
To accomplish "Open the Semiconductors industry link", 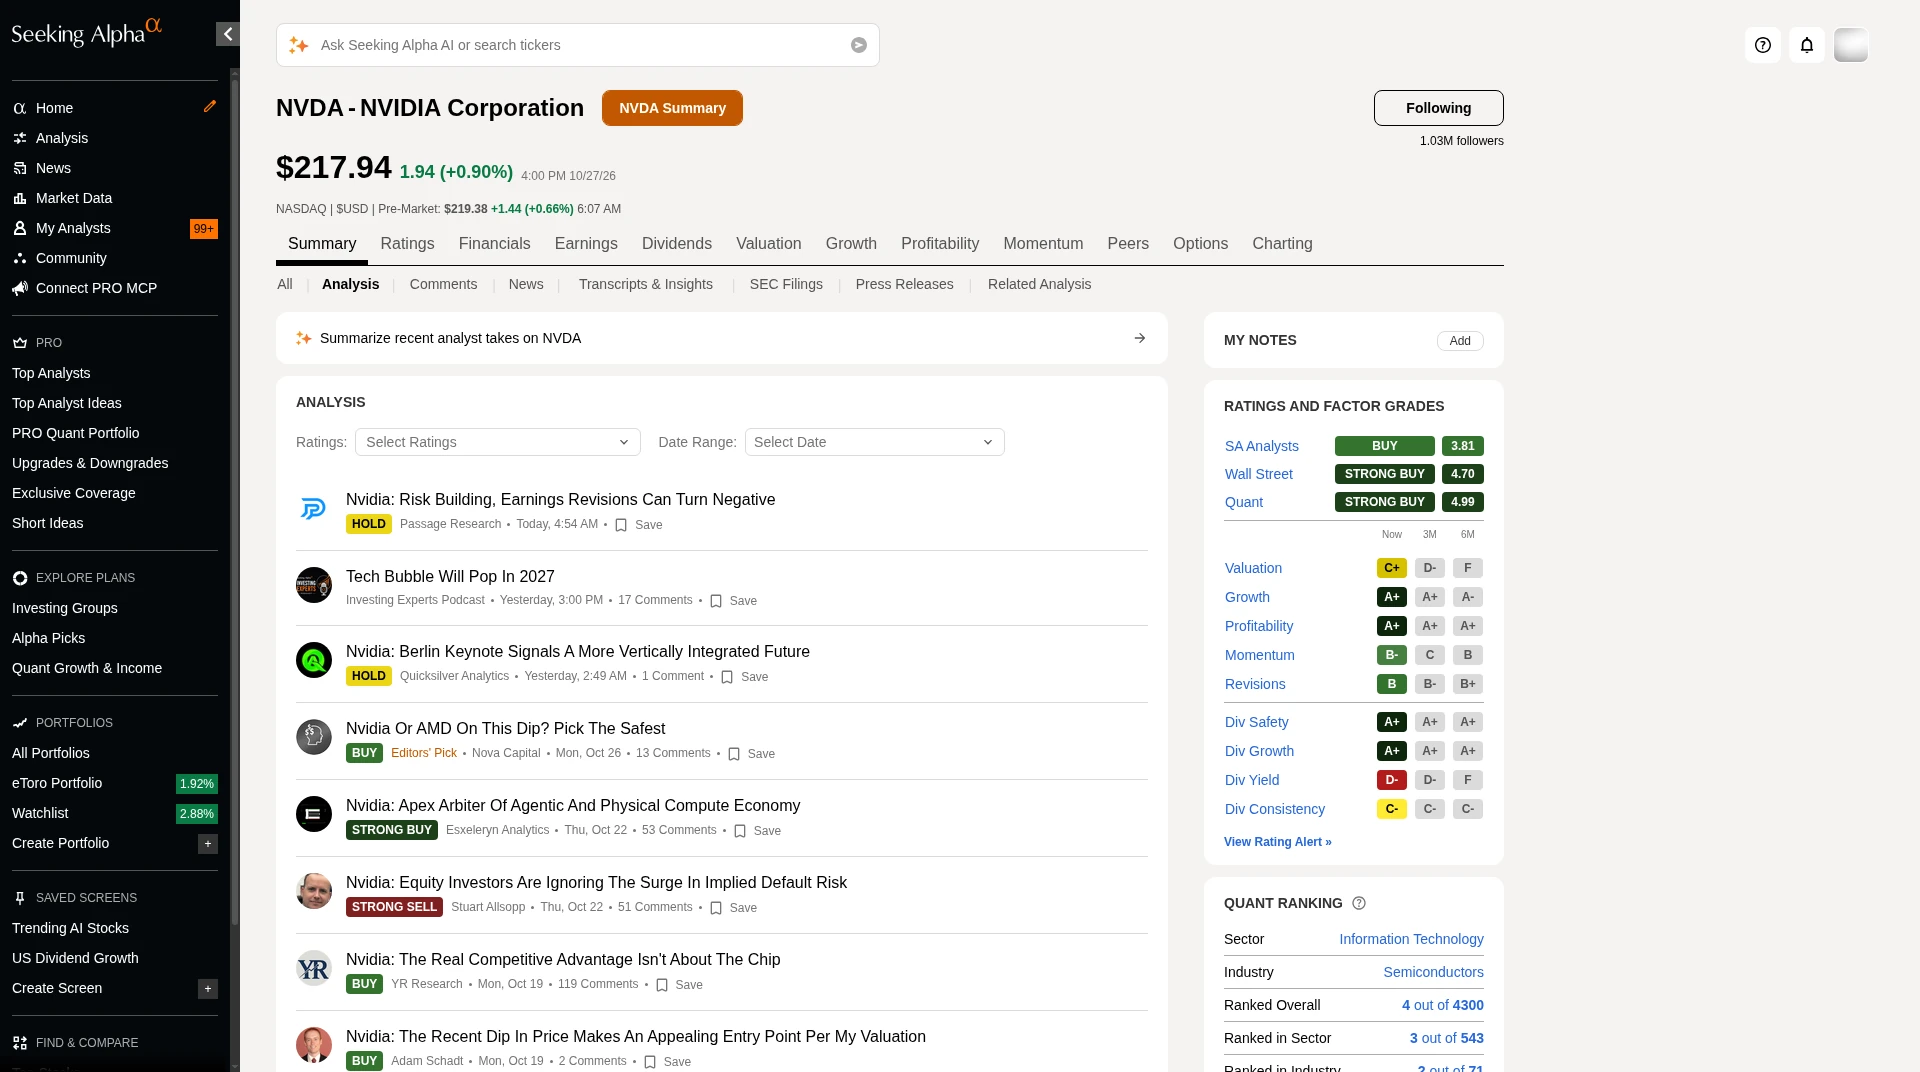I will click(x=1433, y=972).
